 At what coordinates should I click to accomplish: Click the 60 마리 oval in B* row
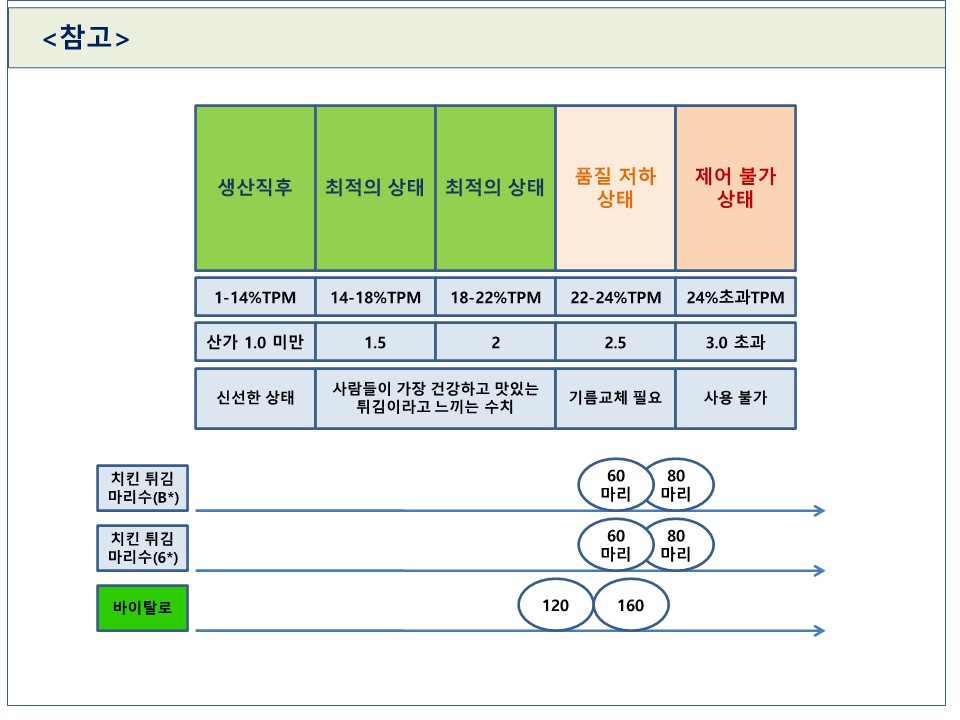point(615,484)
